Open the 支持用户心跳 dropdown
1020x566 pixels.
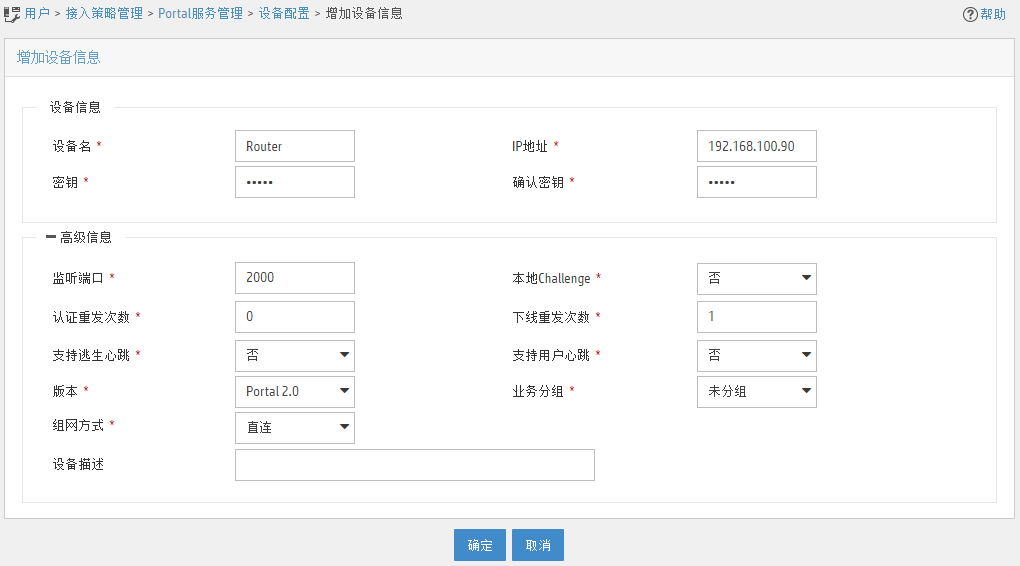click(756, 355)
